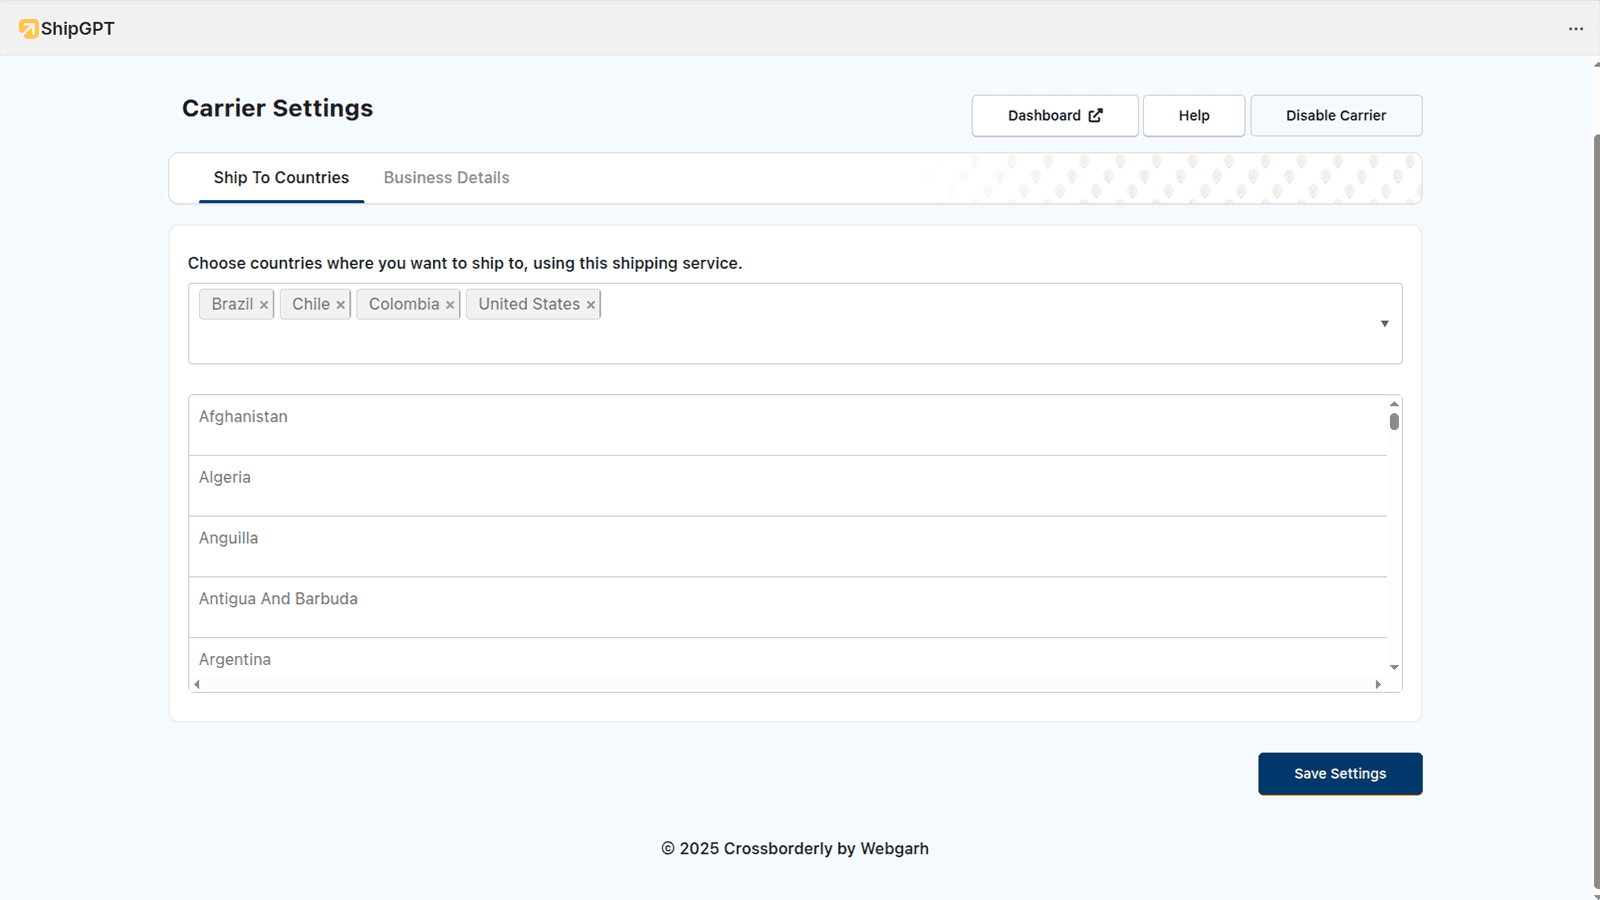The width and height of the screenshot is (1600, 900).
Task: Save the carrier settings
Action: [1340, 774]
